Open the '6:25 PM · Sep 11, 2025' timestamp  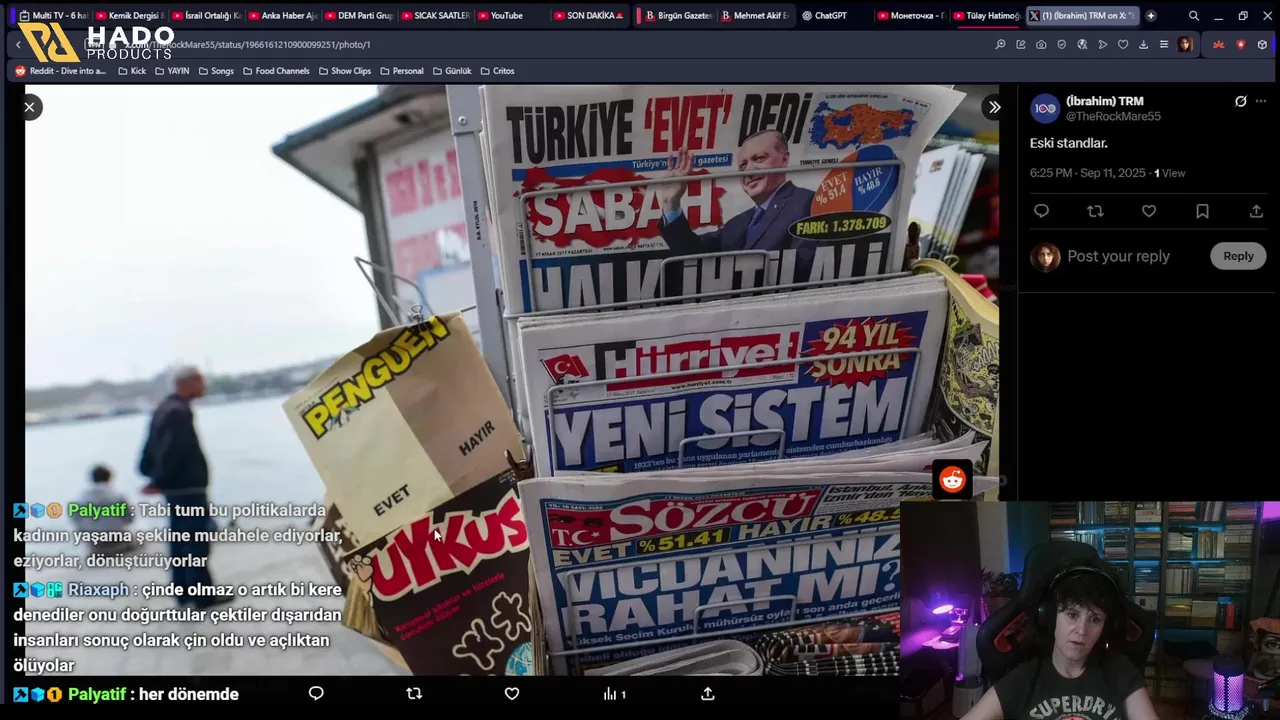pos(1088,173)
